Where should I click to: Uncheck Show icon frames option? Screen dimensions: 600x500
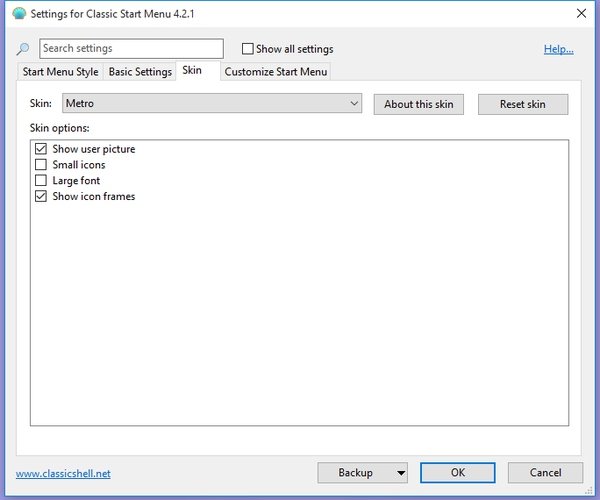(x=41, y=197)
